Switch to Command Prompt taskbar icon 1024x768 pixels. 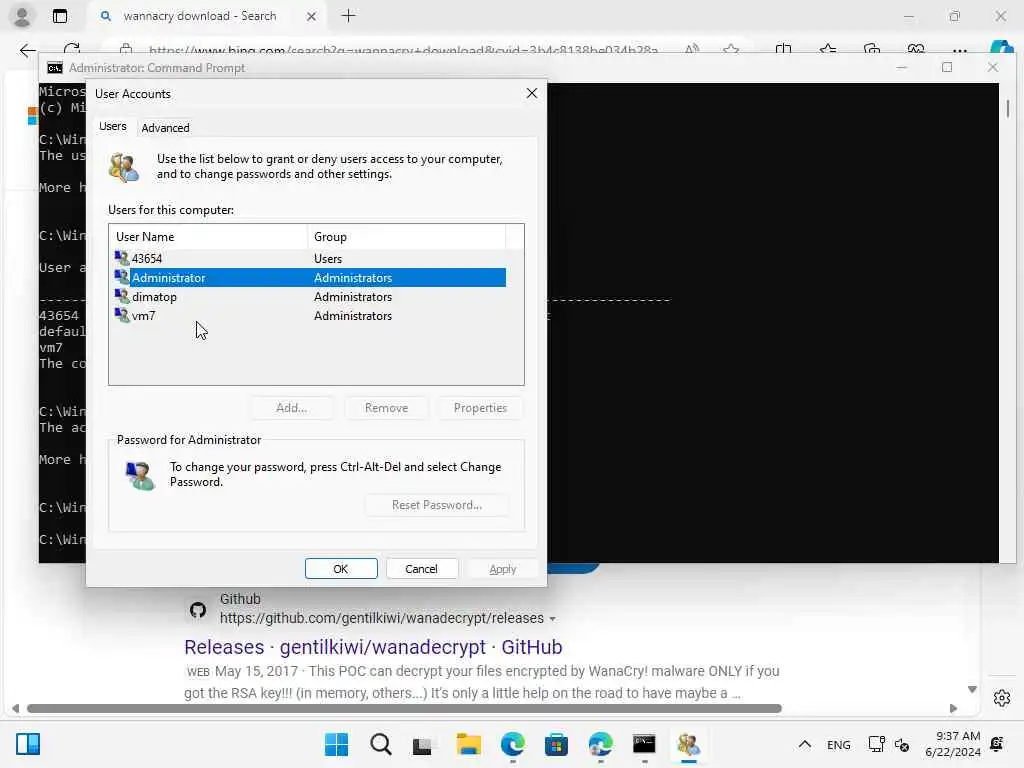pyautogui.click(x=644, y=744)
